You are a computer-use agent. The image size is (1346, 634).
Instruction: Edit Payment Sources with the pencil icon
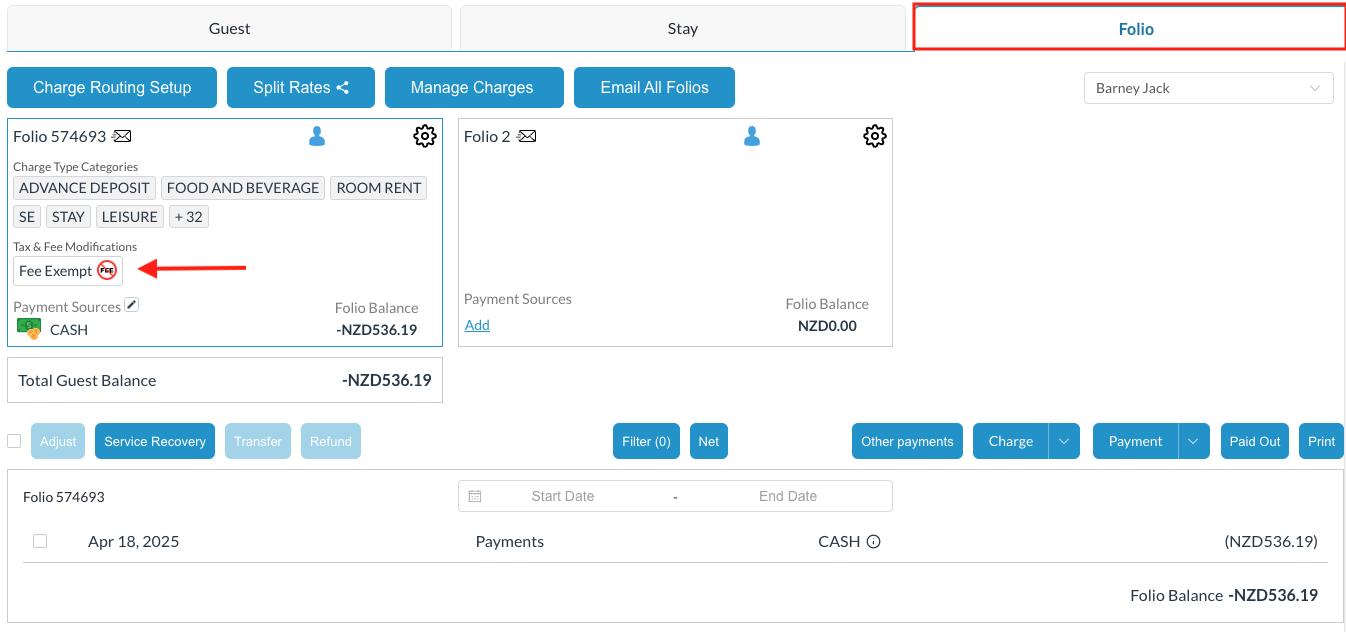(132, 305)
